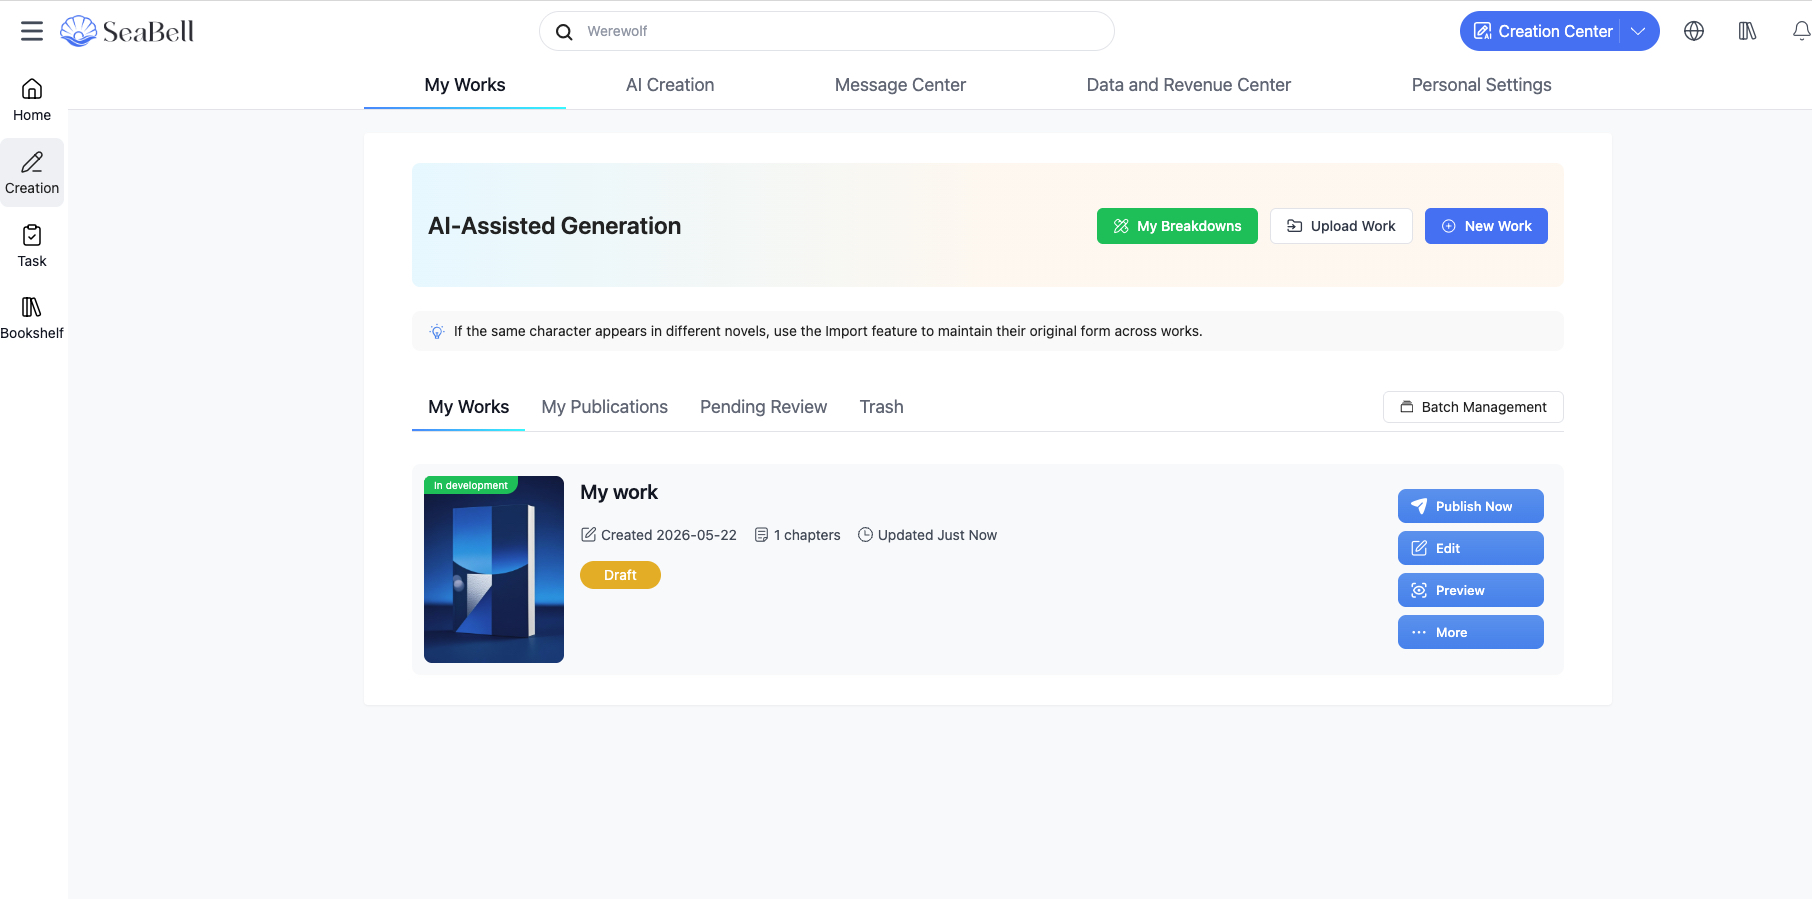The image size is (1812, 899).
Task: Open the hamburger menu
Action: pyautogui.click(x=32, y=31)
